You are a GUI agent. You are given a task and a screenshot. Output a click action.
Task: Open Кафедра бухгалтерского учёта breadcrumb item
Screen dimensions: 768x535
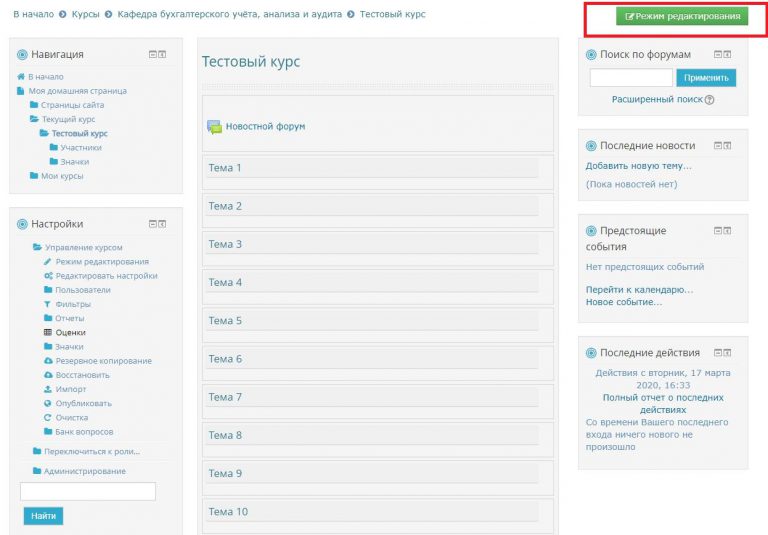click(x=229, y=15)
